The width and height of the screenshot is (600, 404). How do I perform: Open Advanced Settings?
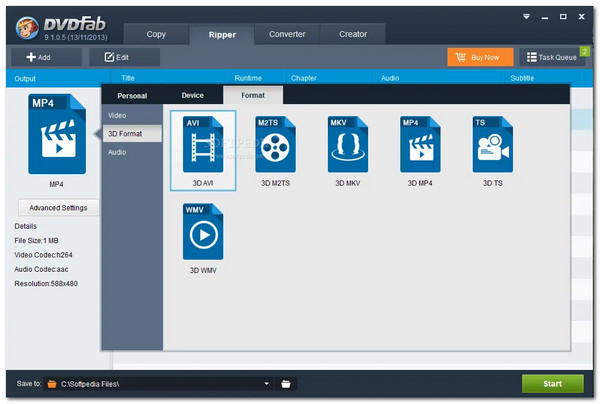tap(59, 208)
